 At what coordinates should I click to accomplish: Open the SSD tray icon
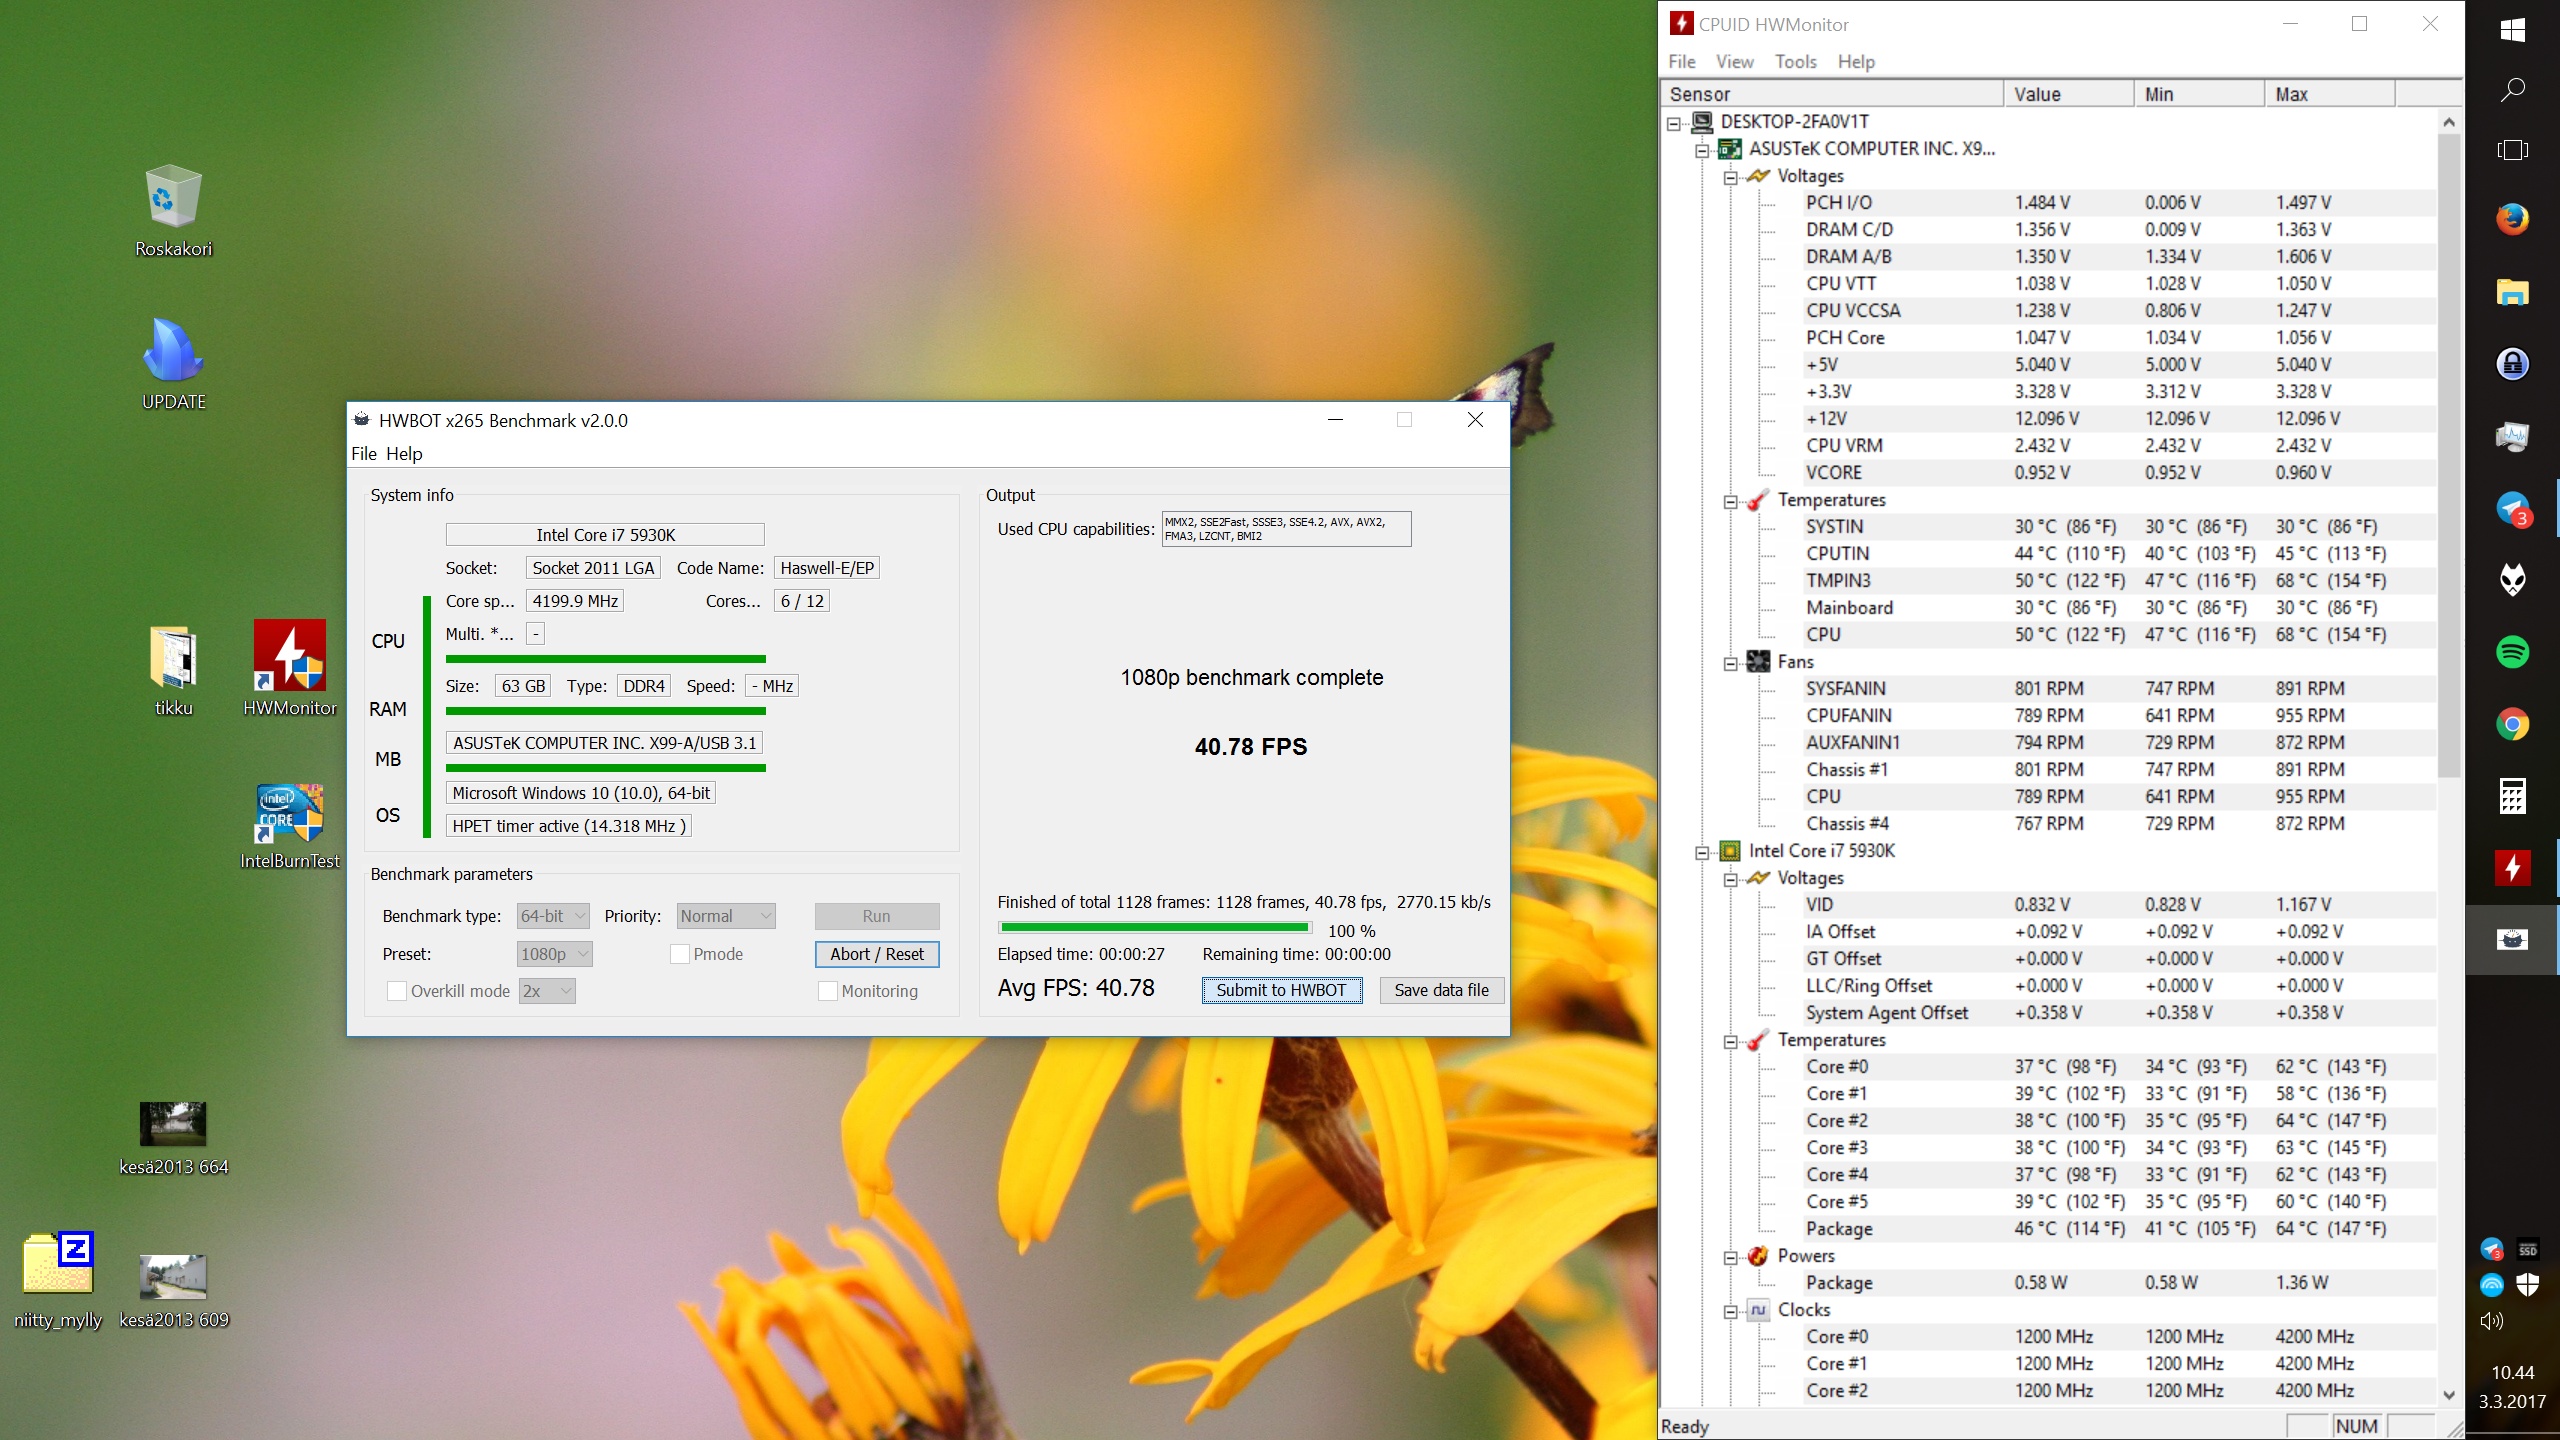point(2527,1249)
